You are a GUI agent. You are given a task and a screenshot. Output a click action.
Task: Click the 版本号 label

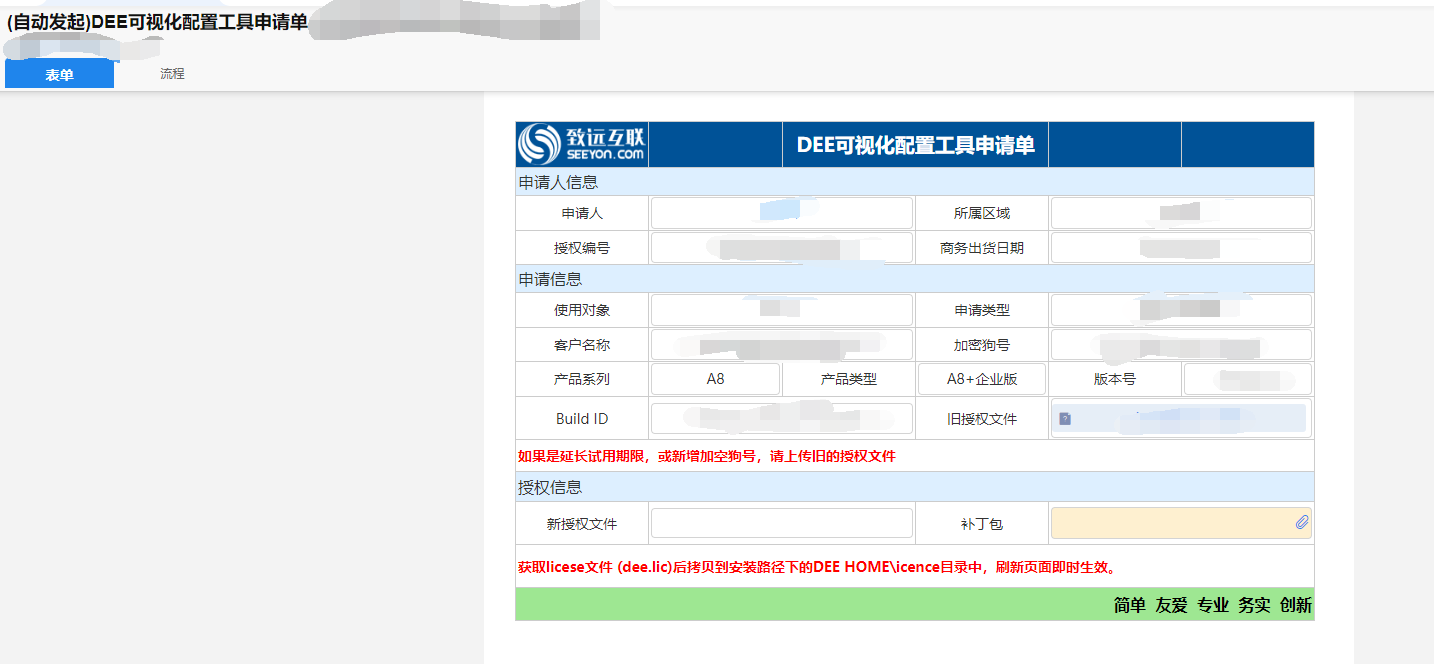click(x=1115, y=379)
